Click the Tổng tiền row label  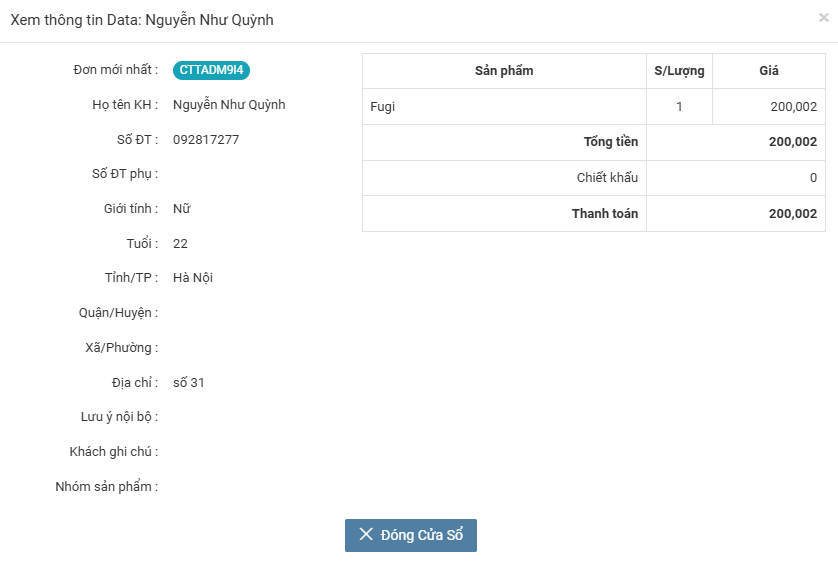610,142
